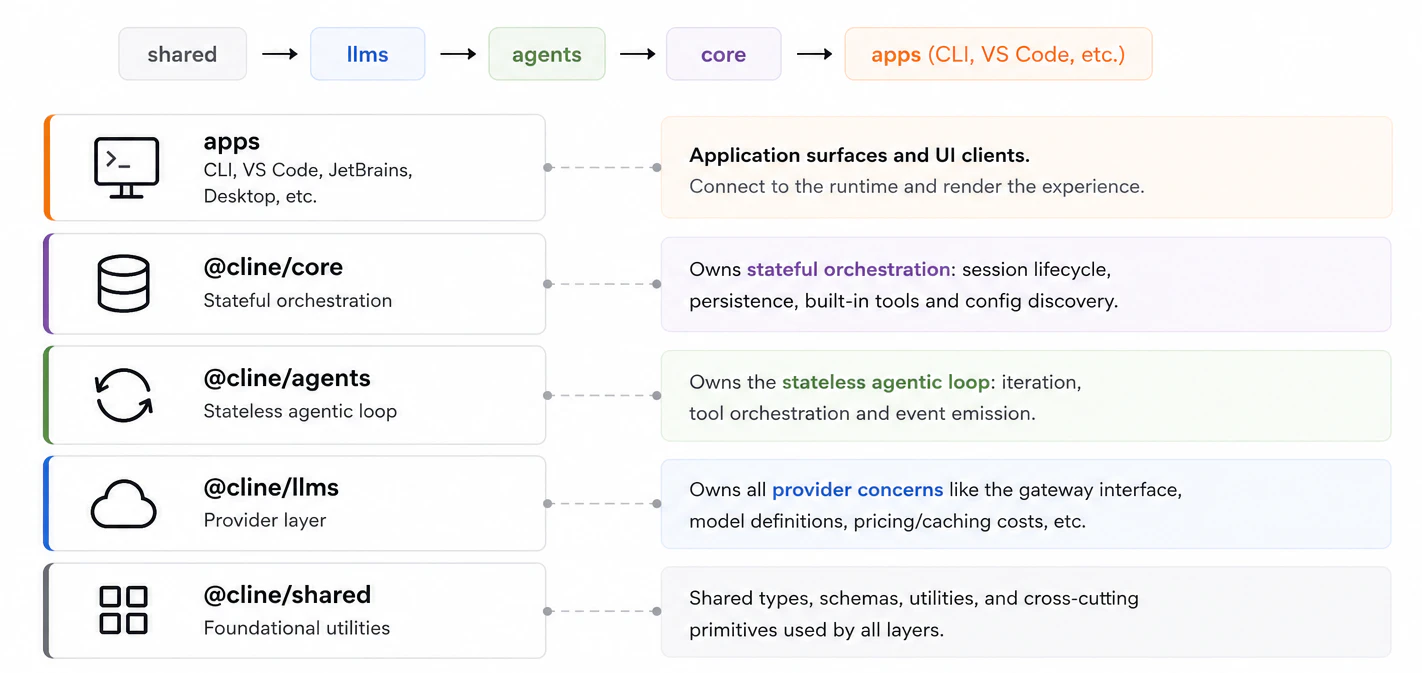The image size is (1422, 673).
Task: Click the 'Provider layer' subtitle
Action: coord(265,520)
